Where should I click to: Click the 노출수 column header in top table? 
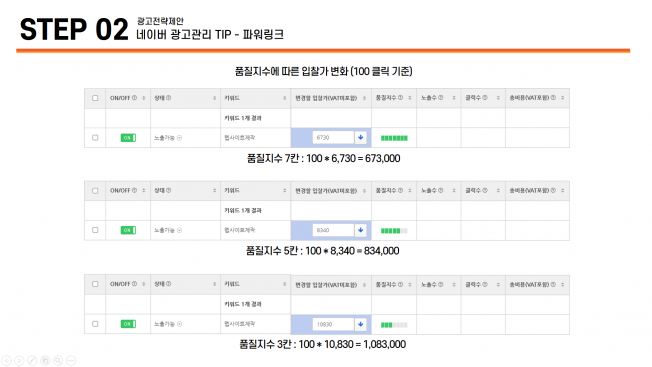432,98
